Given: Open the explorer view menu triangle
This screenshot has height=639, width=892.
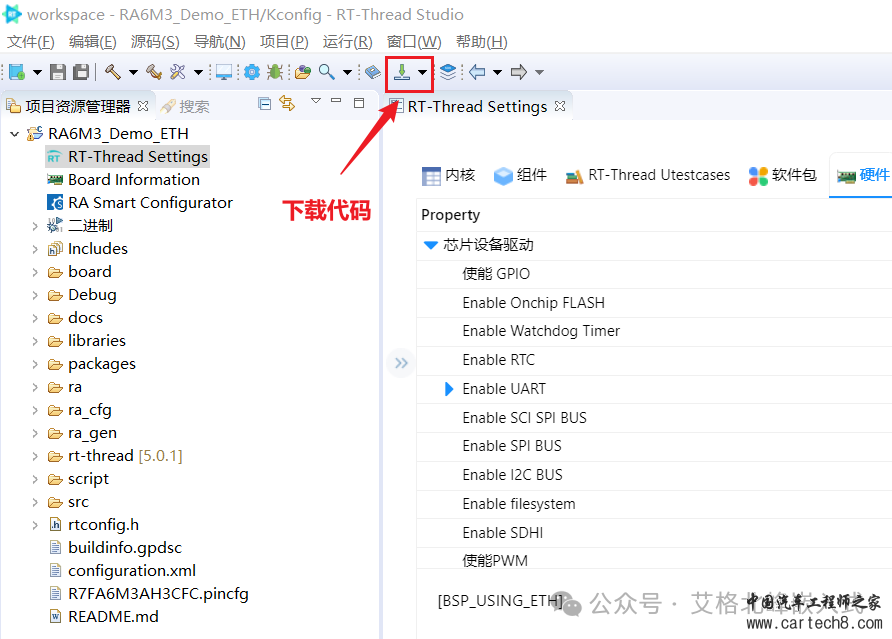Looking at the screenshot, I should [x=316, y=101].
